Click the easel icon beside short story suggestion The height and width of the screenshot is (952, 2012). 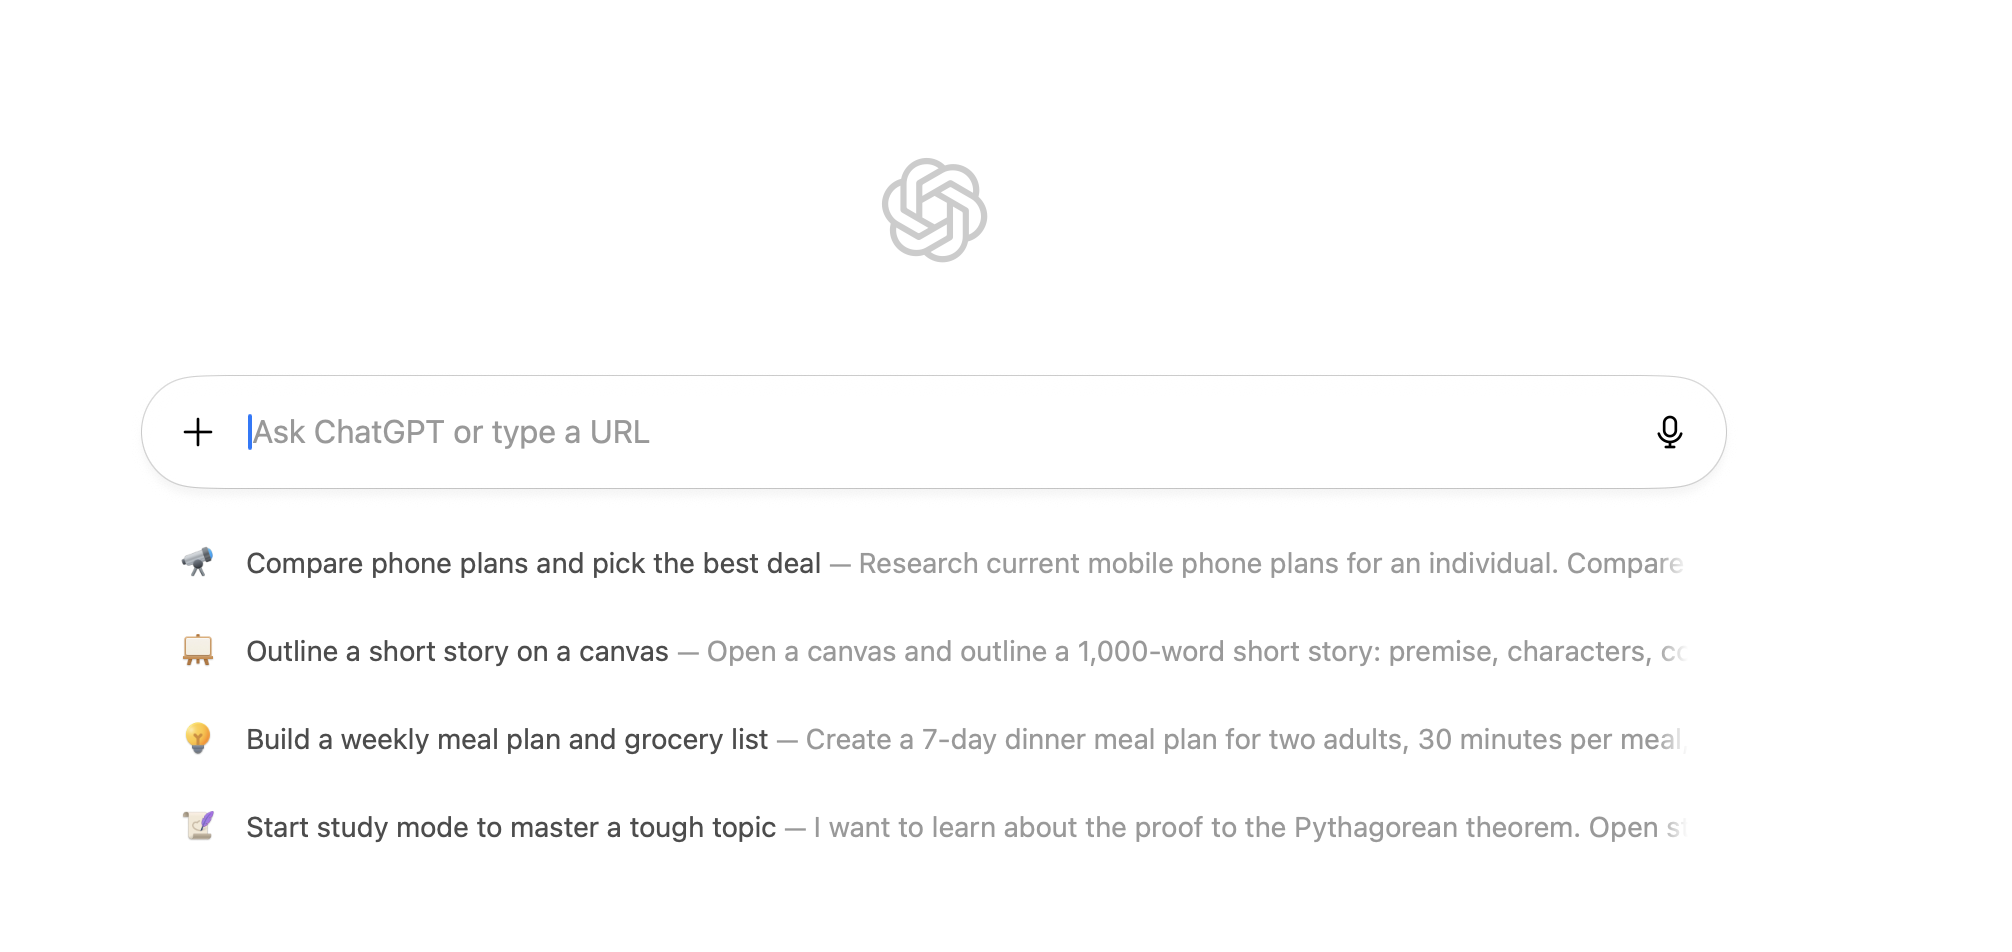(200, 650)
